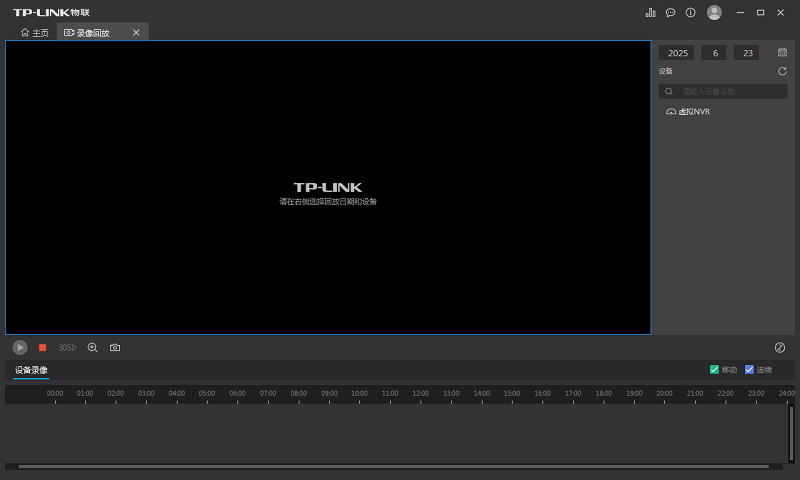The image size is (800, 480).
Task: Close the TP-LINK application window
Action: pos(780,13)
